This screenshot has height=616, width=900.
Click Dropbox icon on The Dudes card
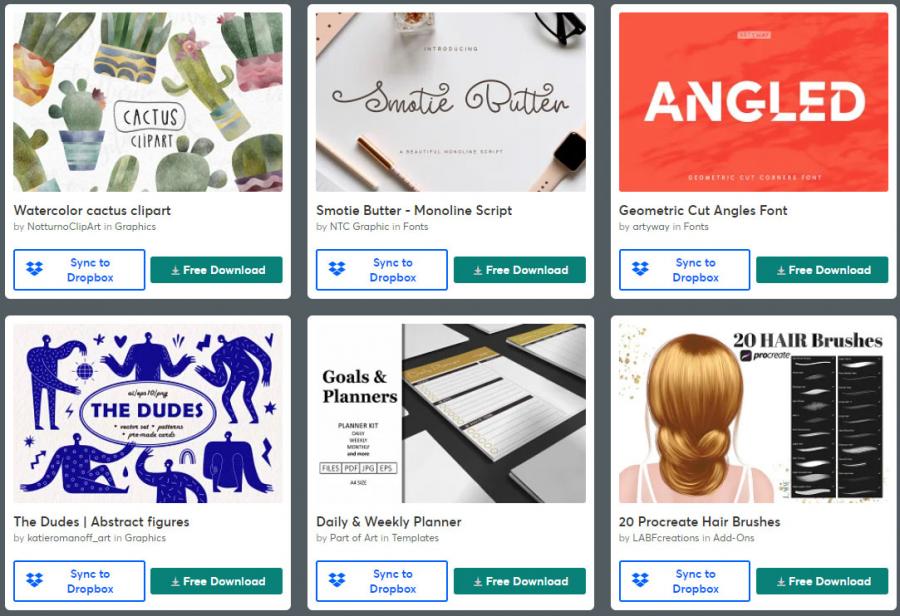coord(34,580)
